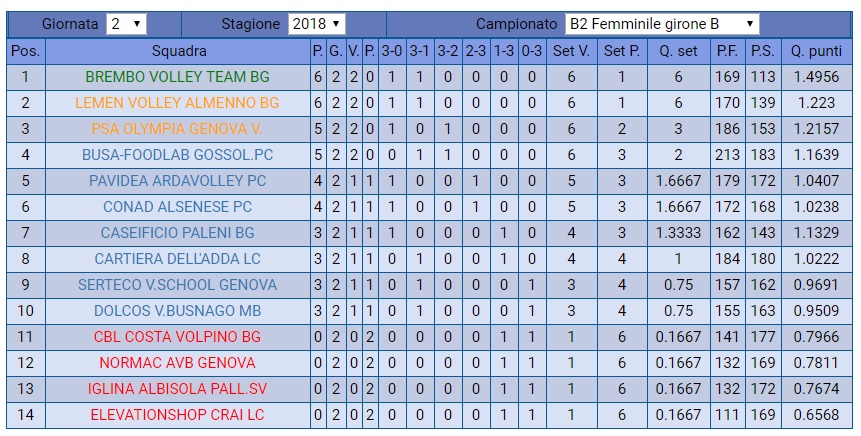Open DOLCOS V.BUSNAGO MB team
The image size is (861, 436).
177,311
